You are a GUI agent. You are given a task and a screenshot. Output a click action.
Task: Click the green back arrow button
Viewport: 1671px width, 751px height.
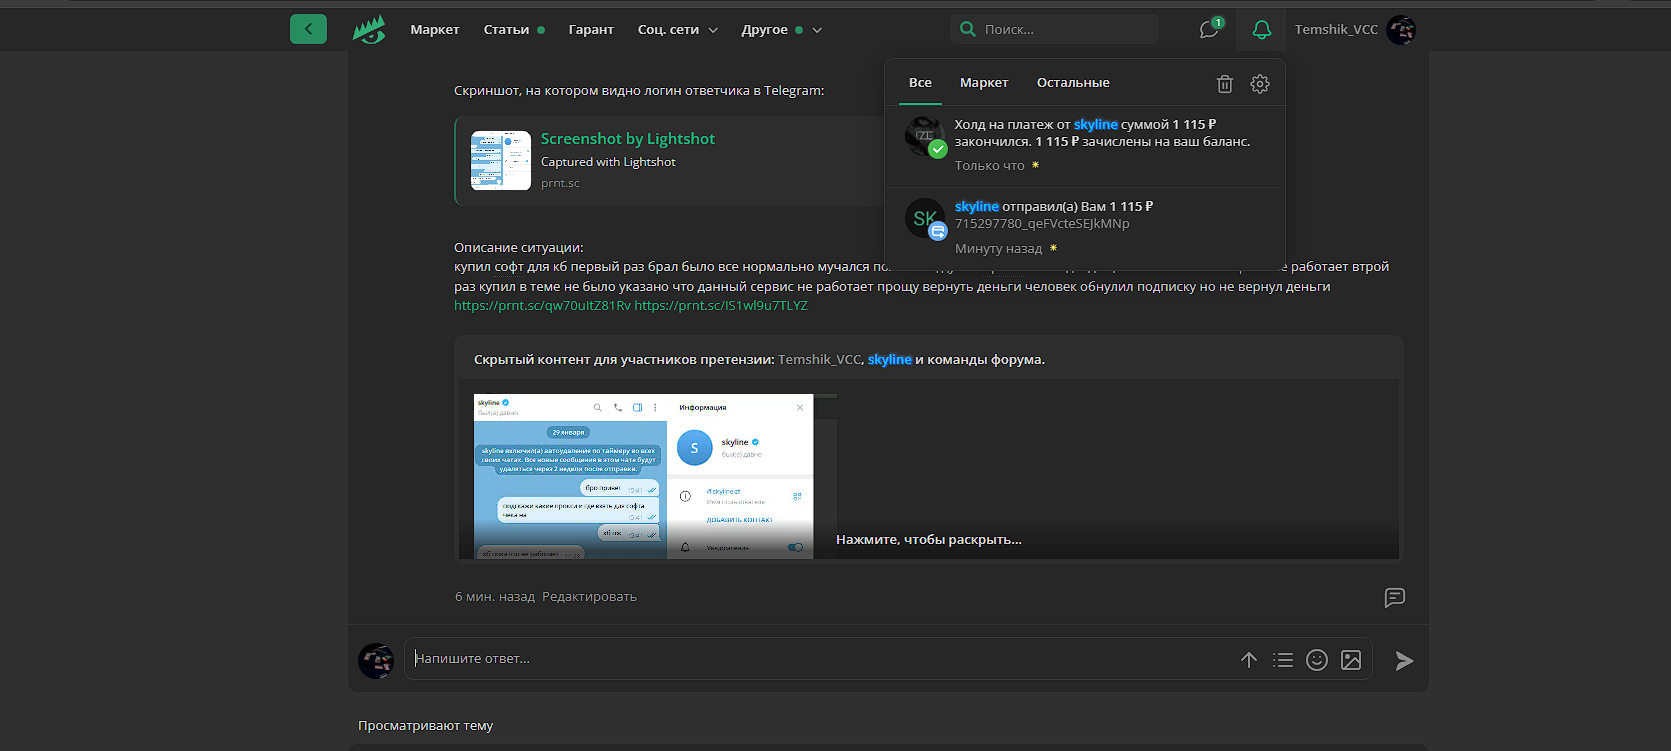(x=308, y=29)
